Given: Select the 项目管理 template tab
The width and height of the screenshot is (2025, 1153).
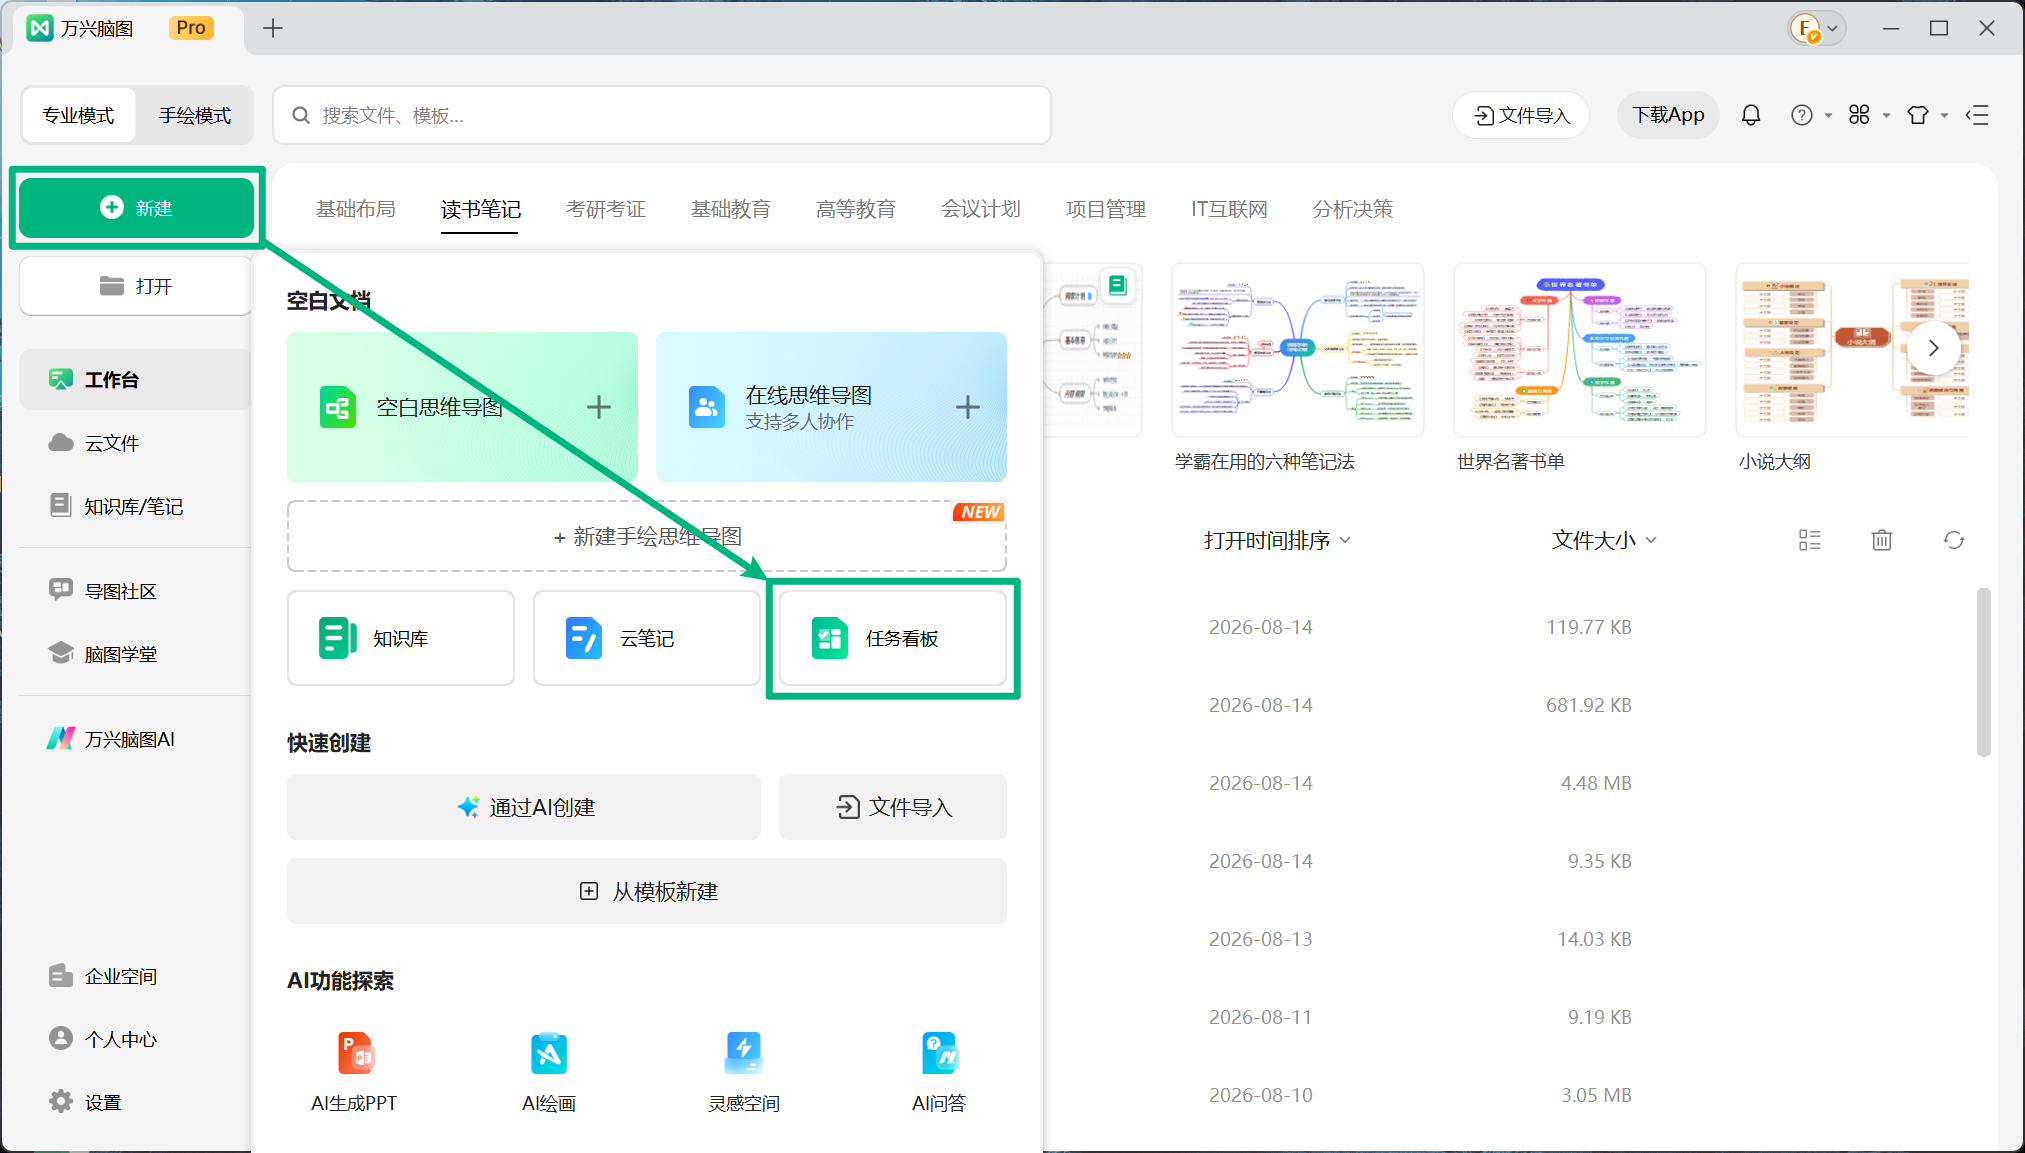Looking at the screenshot, I should pyautogui.click(x=1106, y=209).
